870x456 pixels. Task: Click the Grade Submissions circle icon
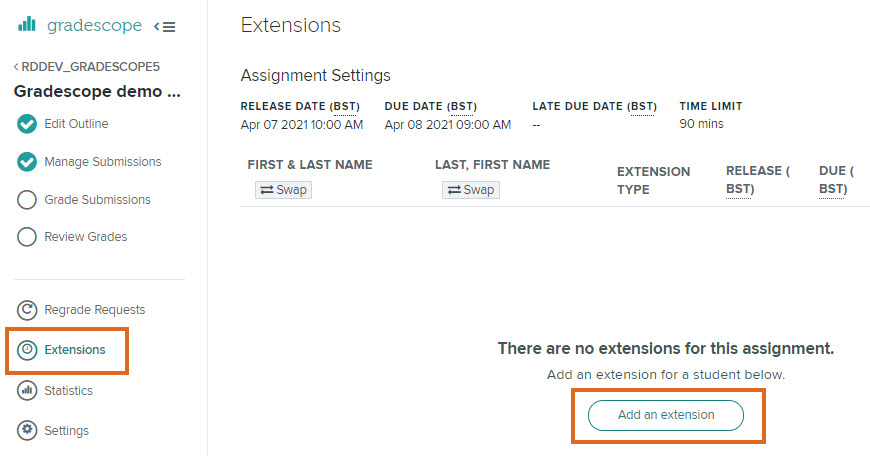(28, 200)
